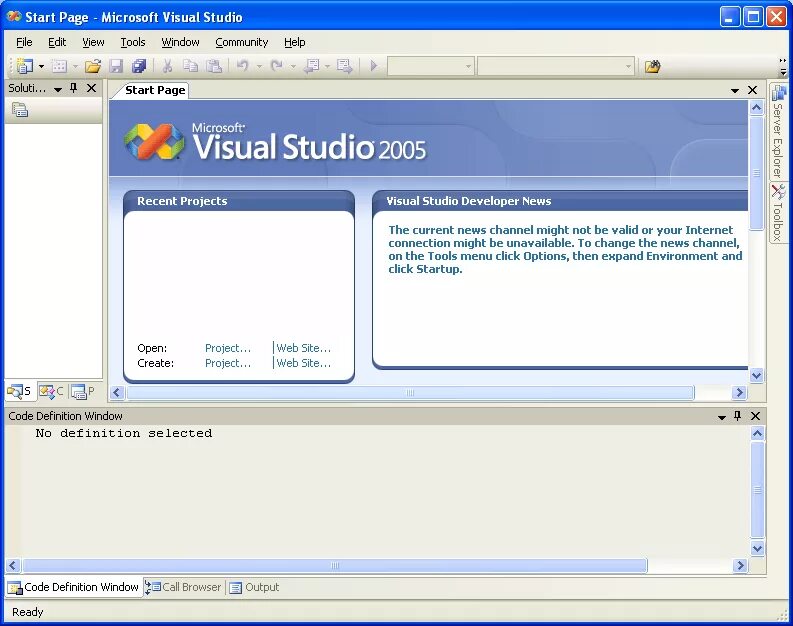Image resolution: width=793 pixels, height=626 pixels.
Task: Click the Navigate Forward icon
Action: (x=345, y=66)
